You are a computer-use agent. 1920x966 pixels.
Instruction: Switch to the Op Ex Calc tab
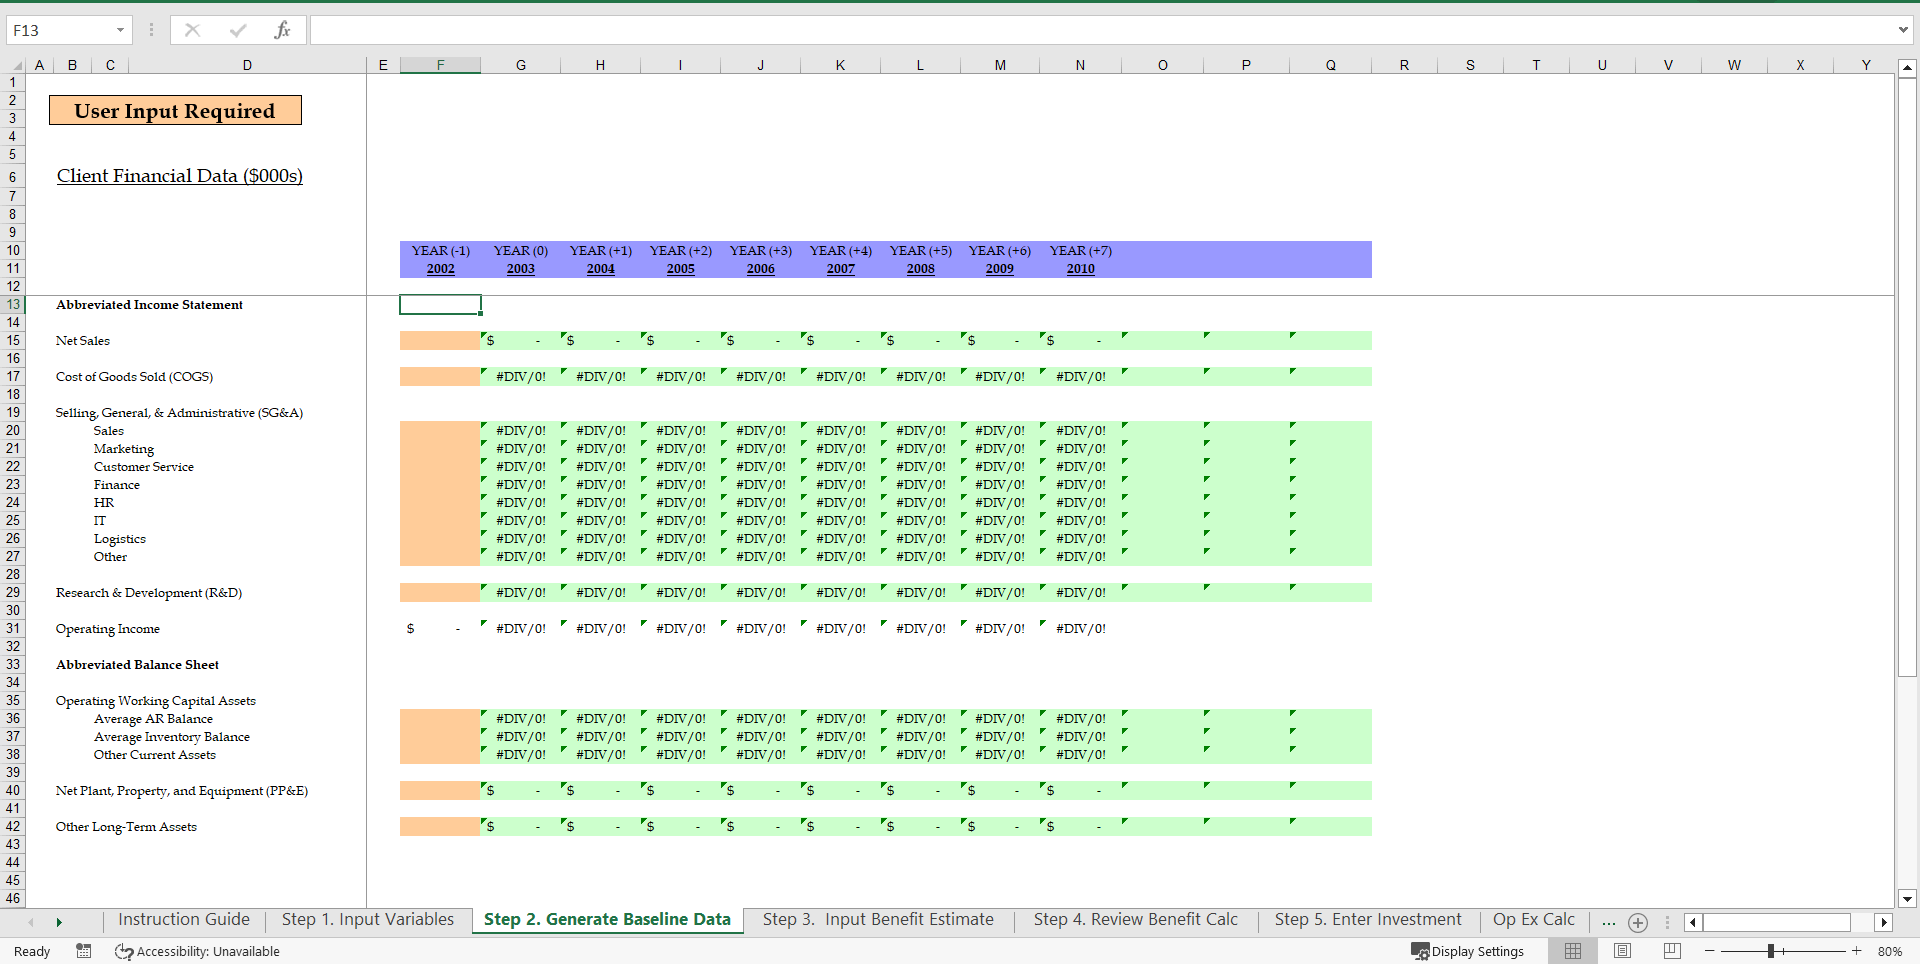click(x=1533, y=919)
